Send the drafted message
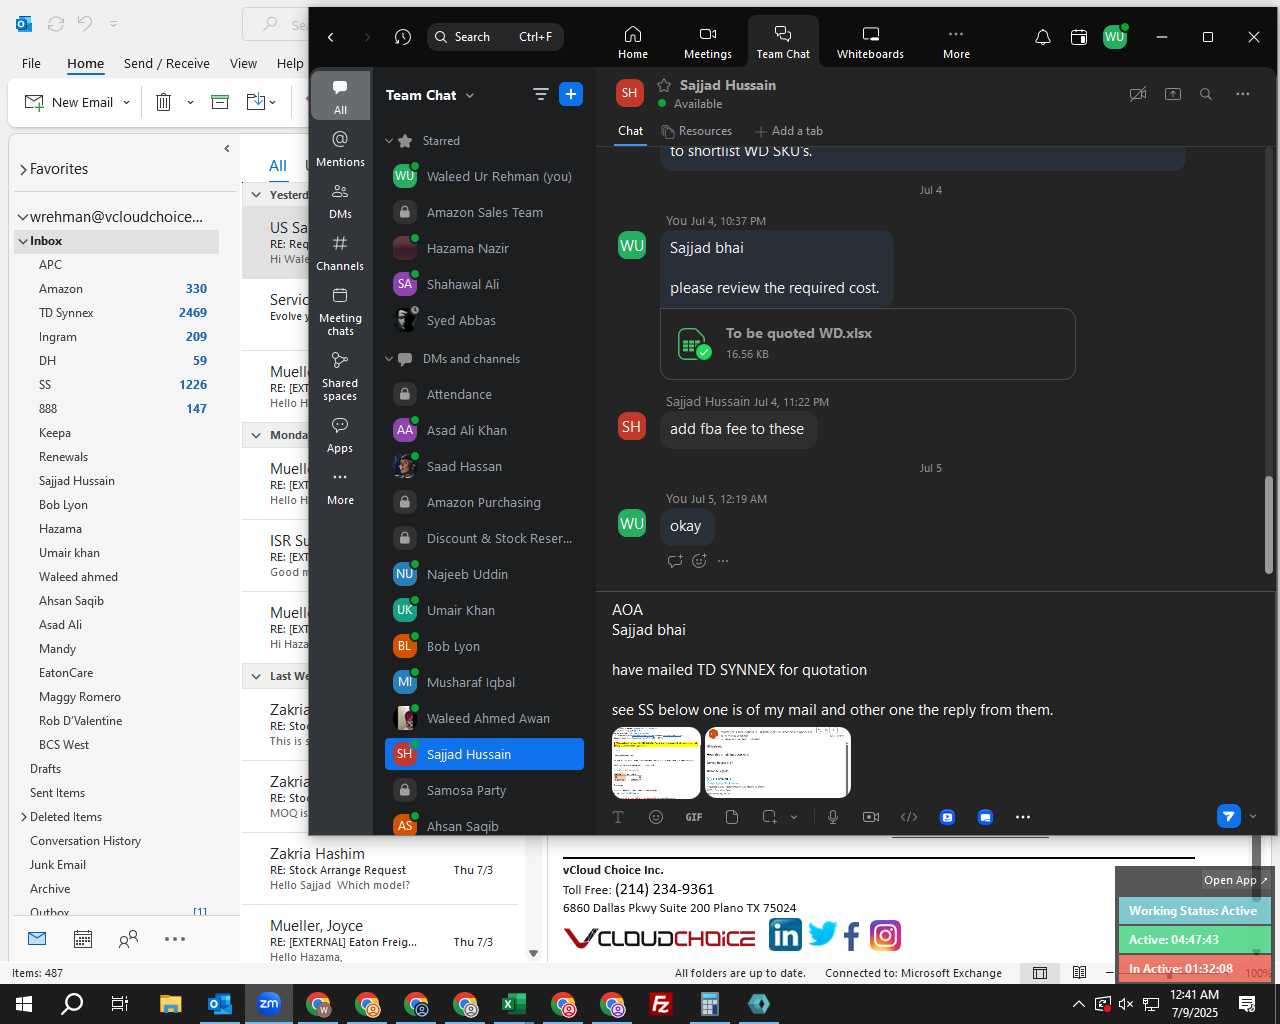This screenshot has width=1280, height=1024. pos(1229,816)
